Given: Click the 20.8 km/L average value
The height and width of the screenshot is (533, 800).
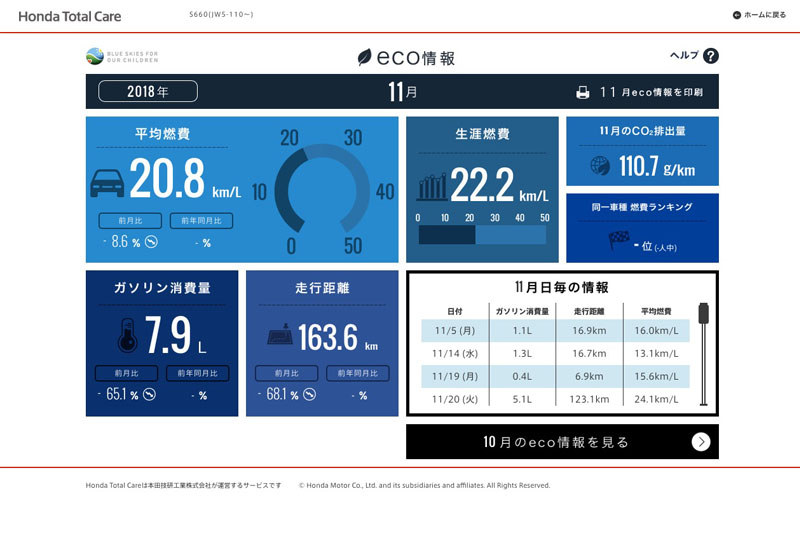Looking at the screenshot, I should pyautogui.click(x=185, y=178).
